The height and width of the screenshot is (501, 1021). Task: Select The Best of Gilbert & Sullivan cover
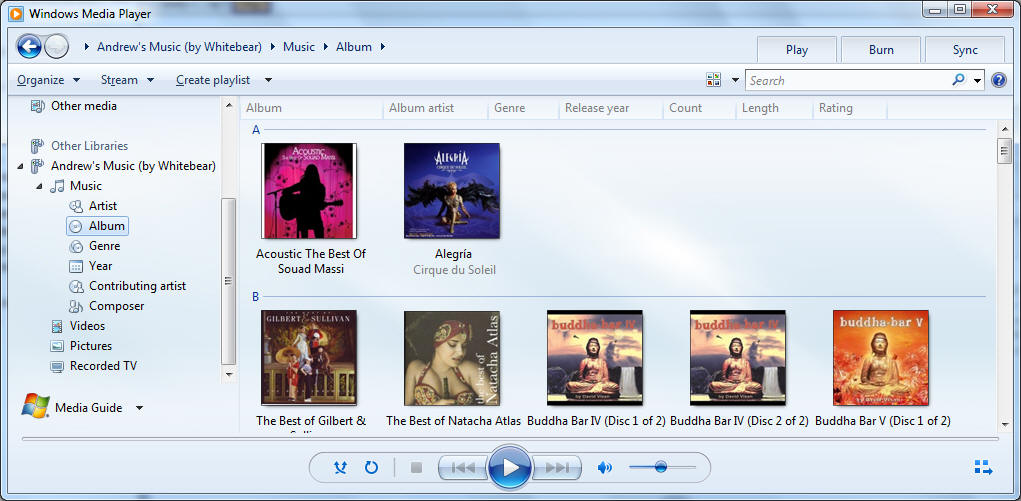tap(309, 358)
